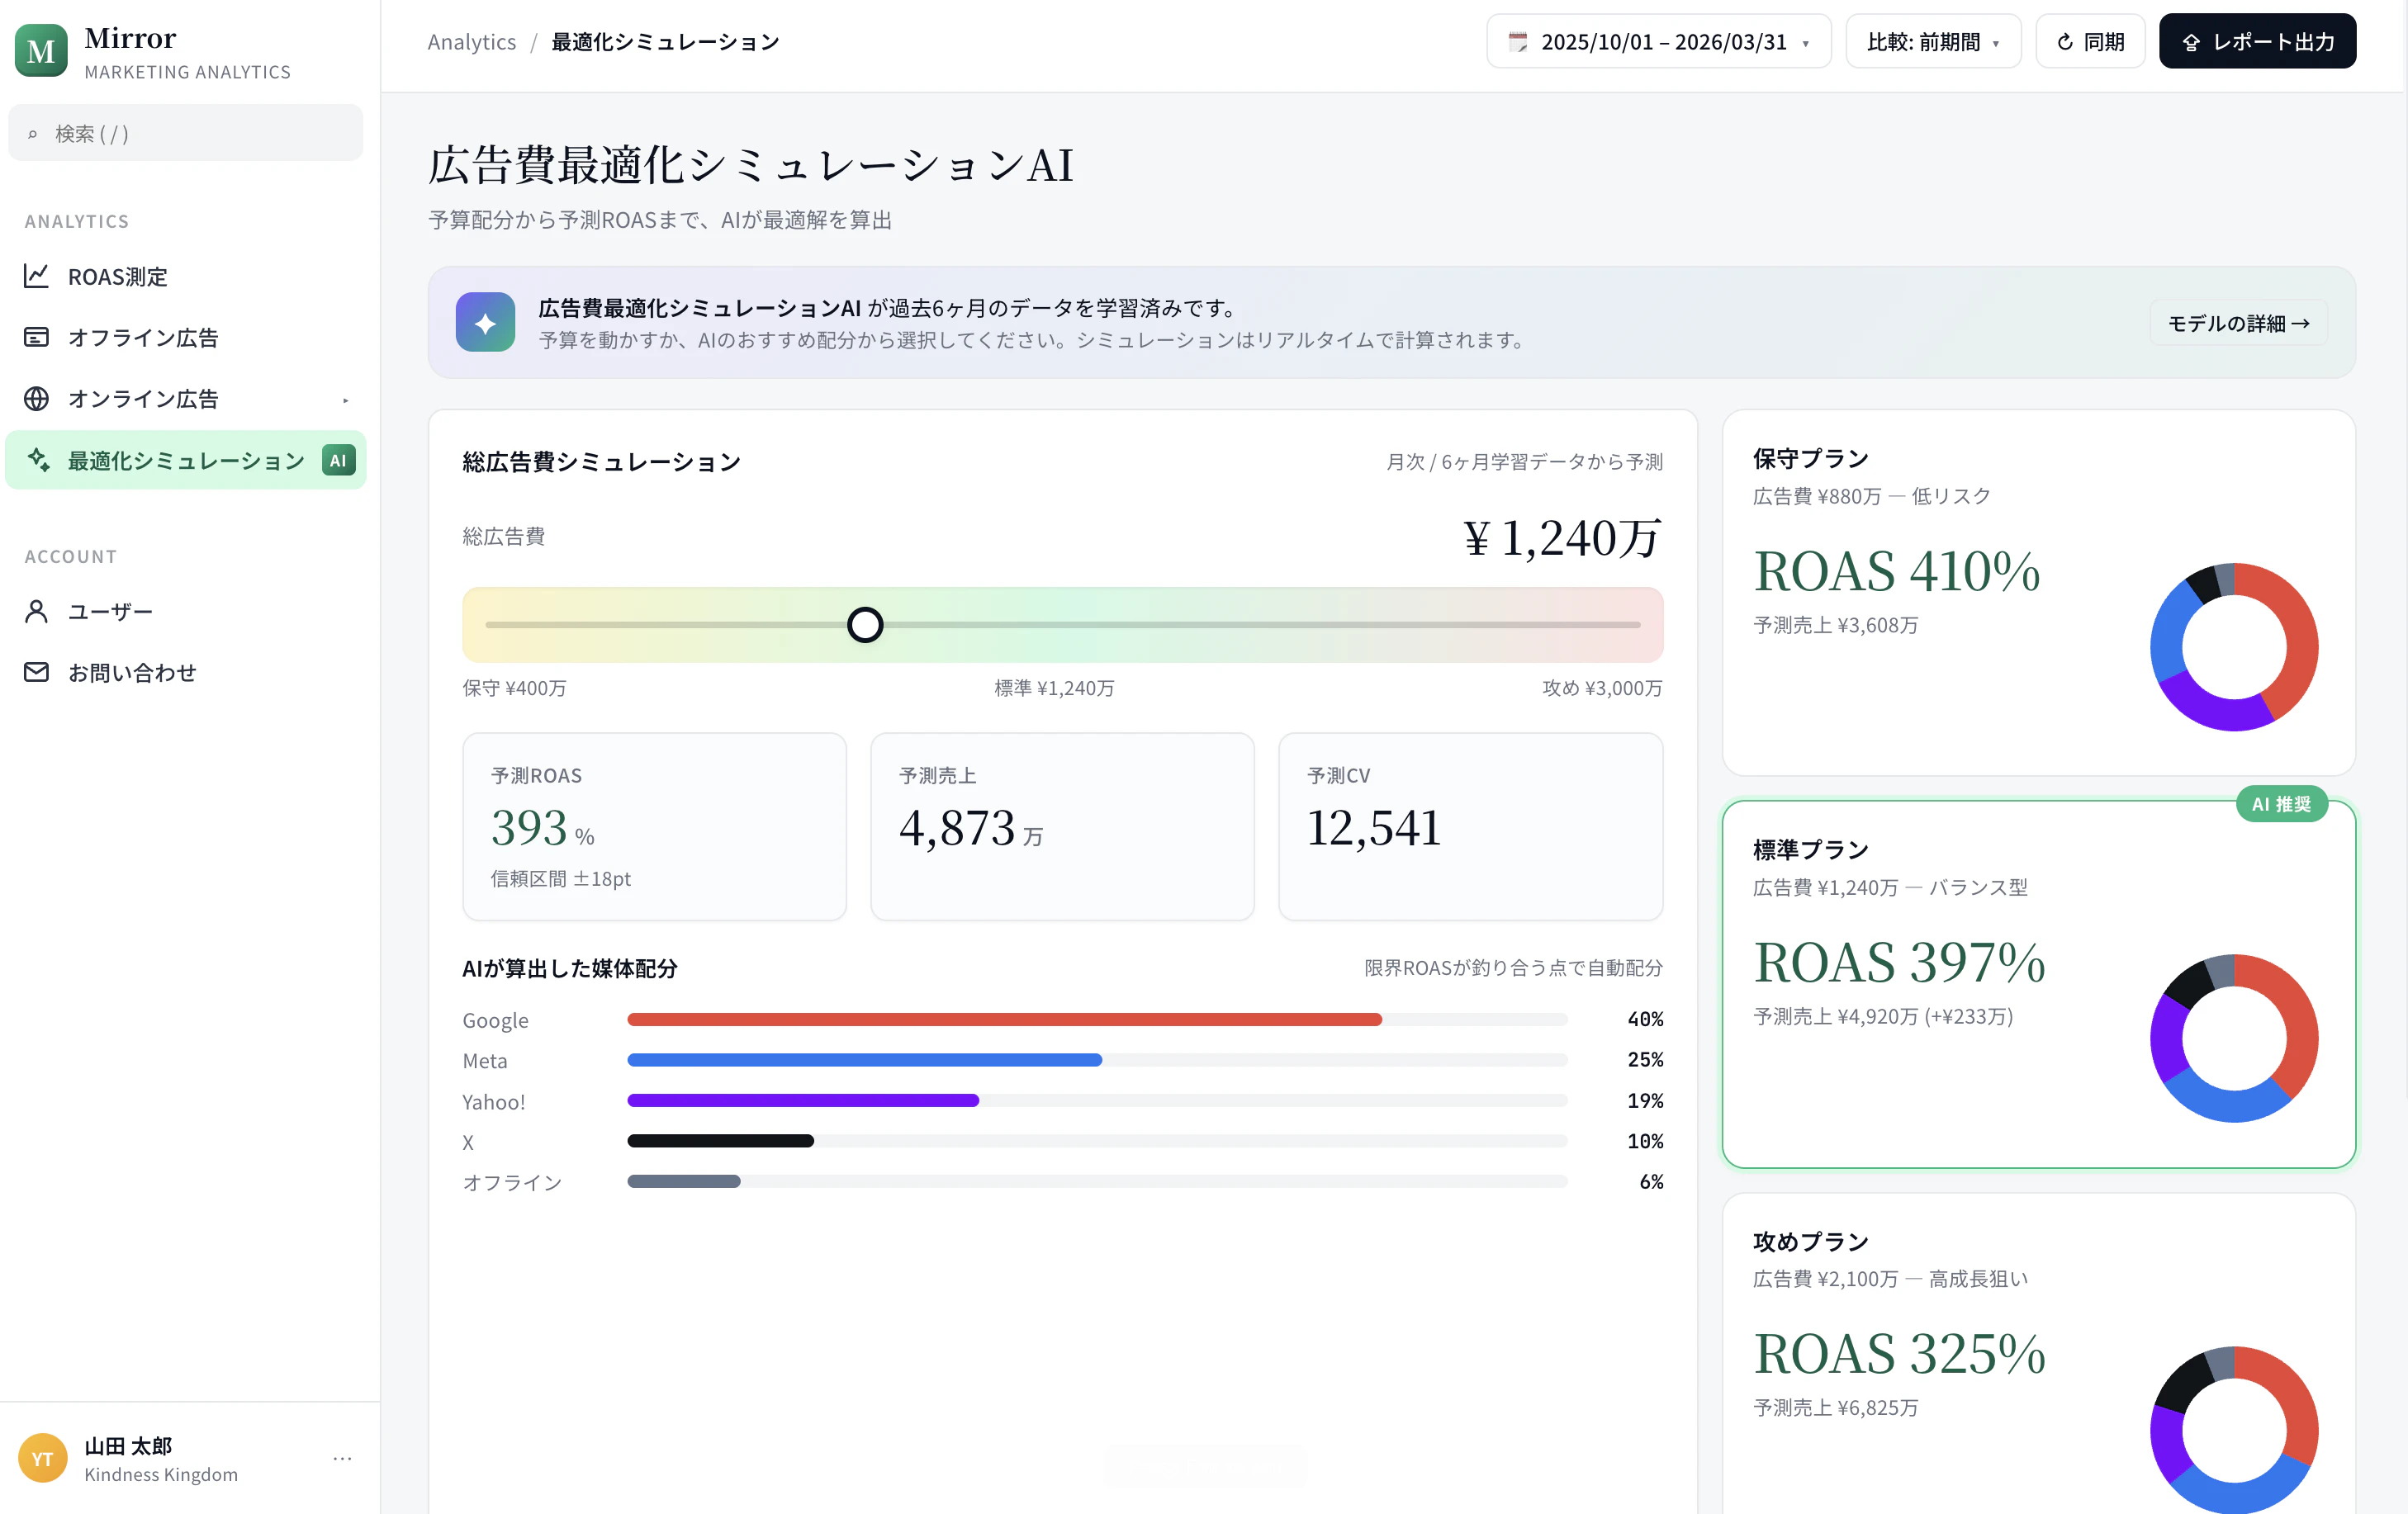Open お問い合わせ page
This screenshot has height=1514, width=2408.
click(186, 672)
